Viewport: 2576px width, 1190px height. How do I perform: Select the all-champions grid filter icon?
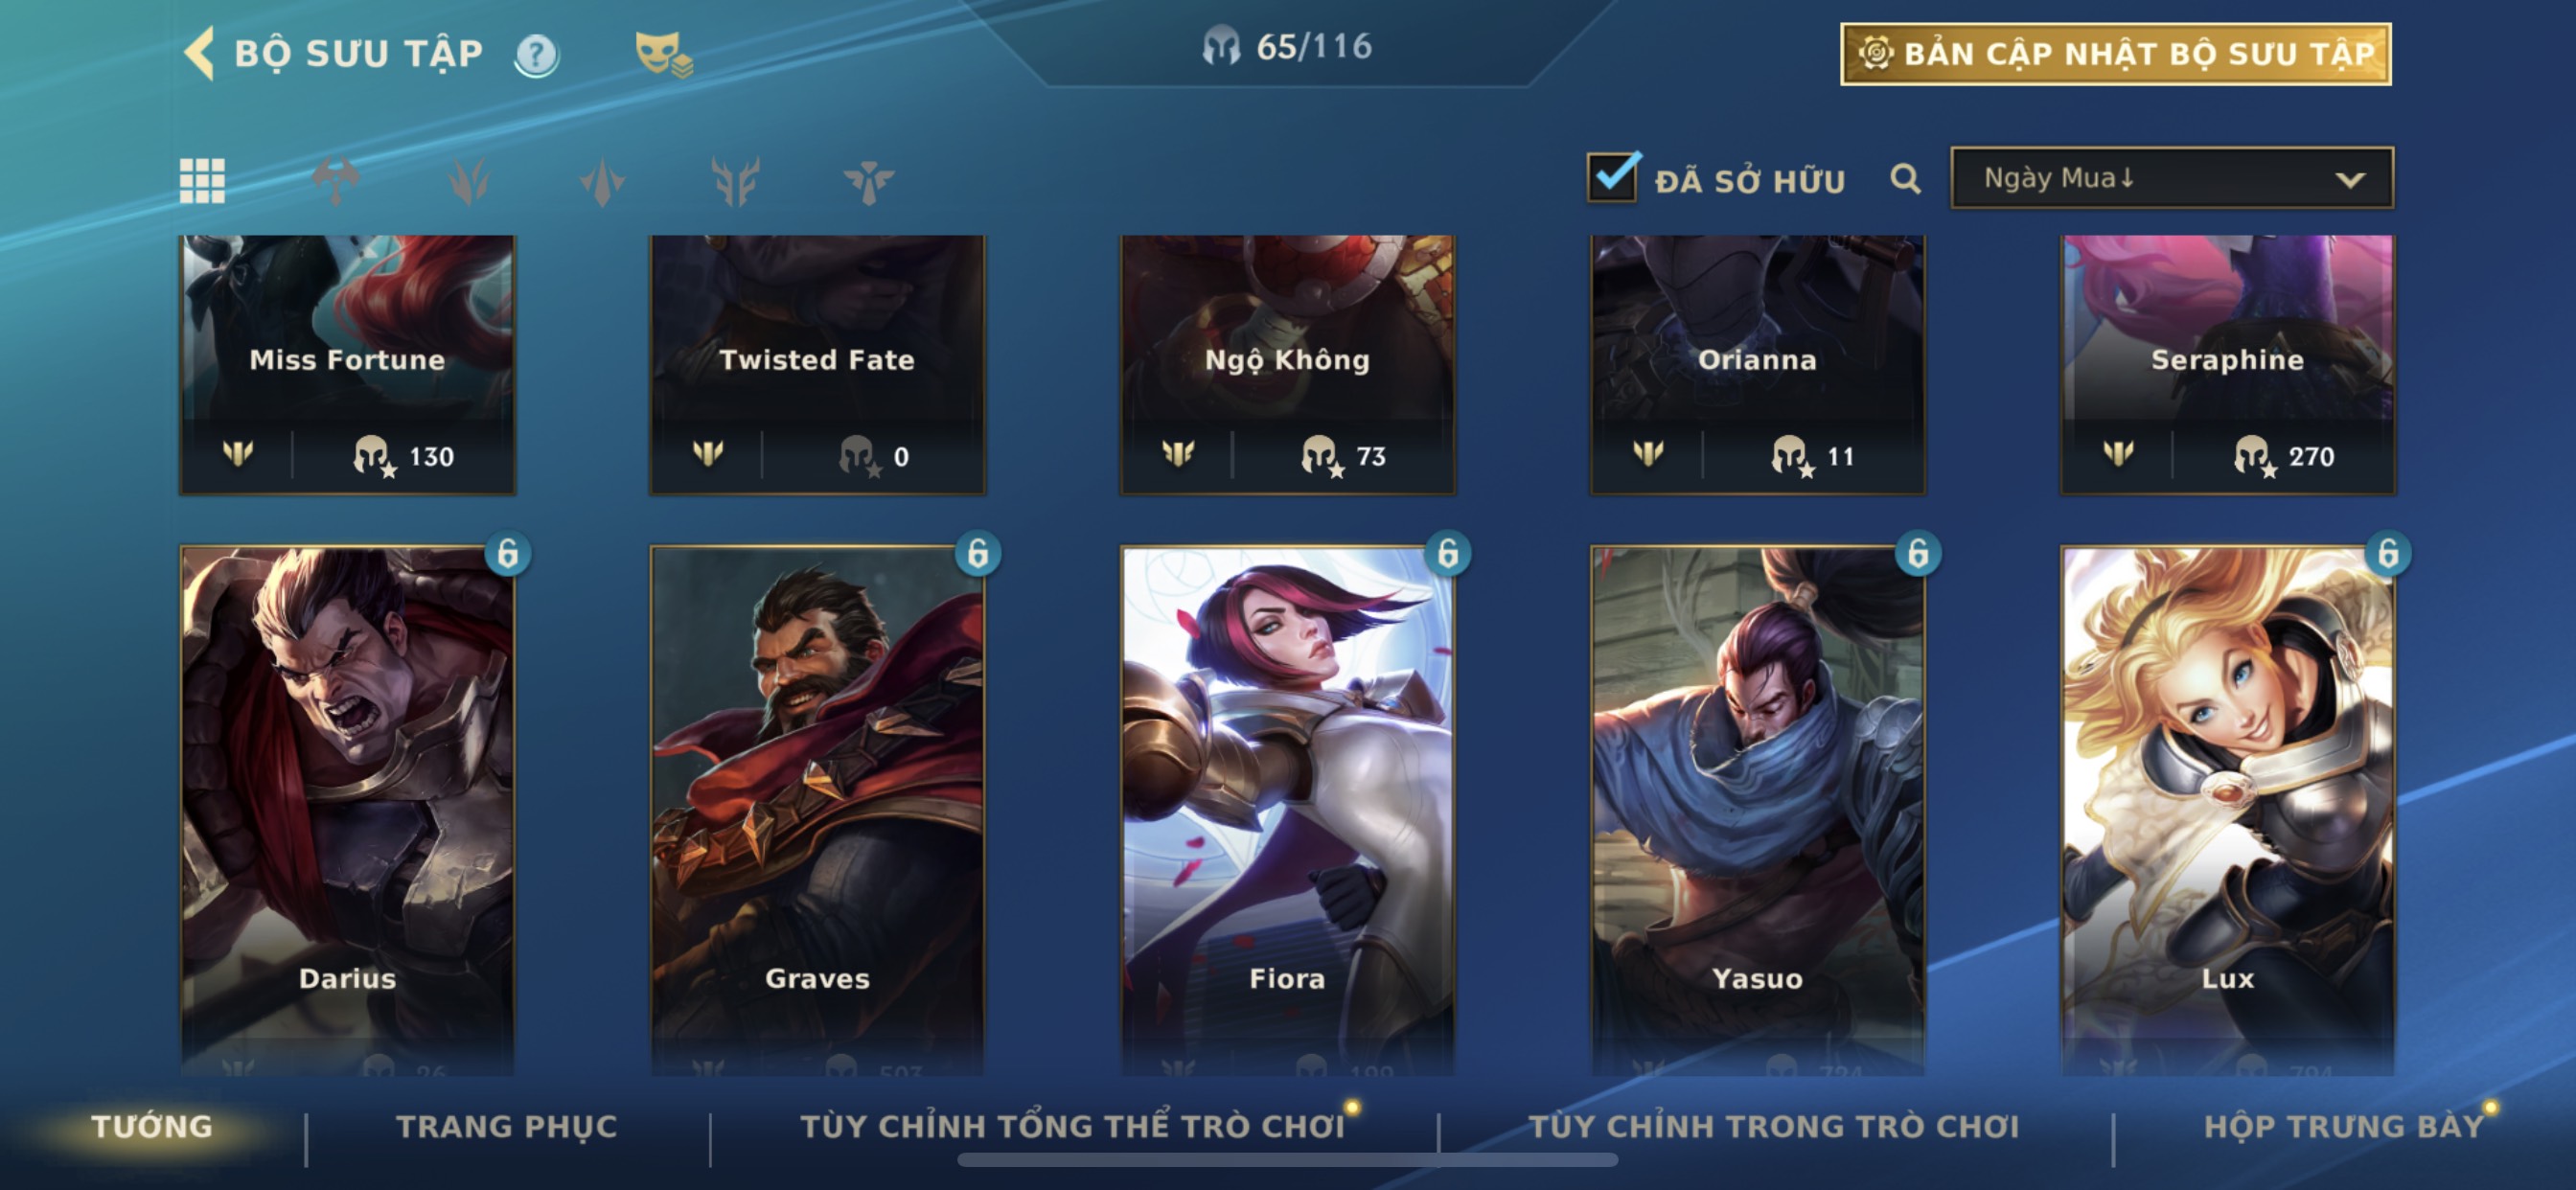[202, 181]
